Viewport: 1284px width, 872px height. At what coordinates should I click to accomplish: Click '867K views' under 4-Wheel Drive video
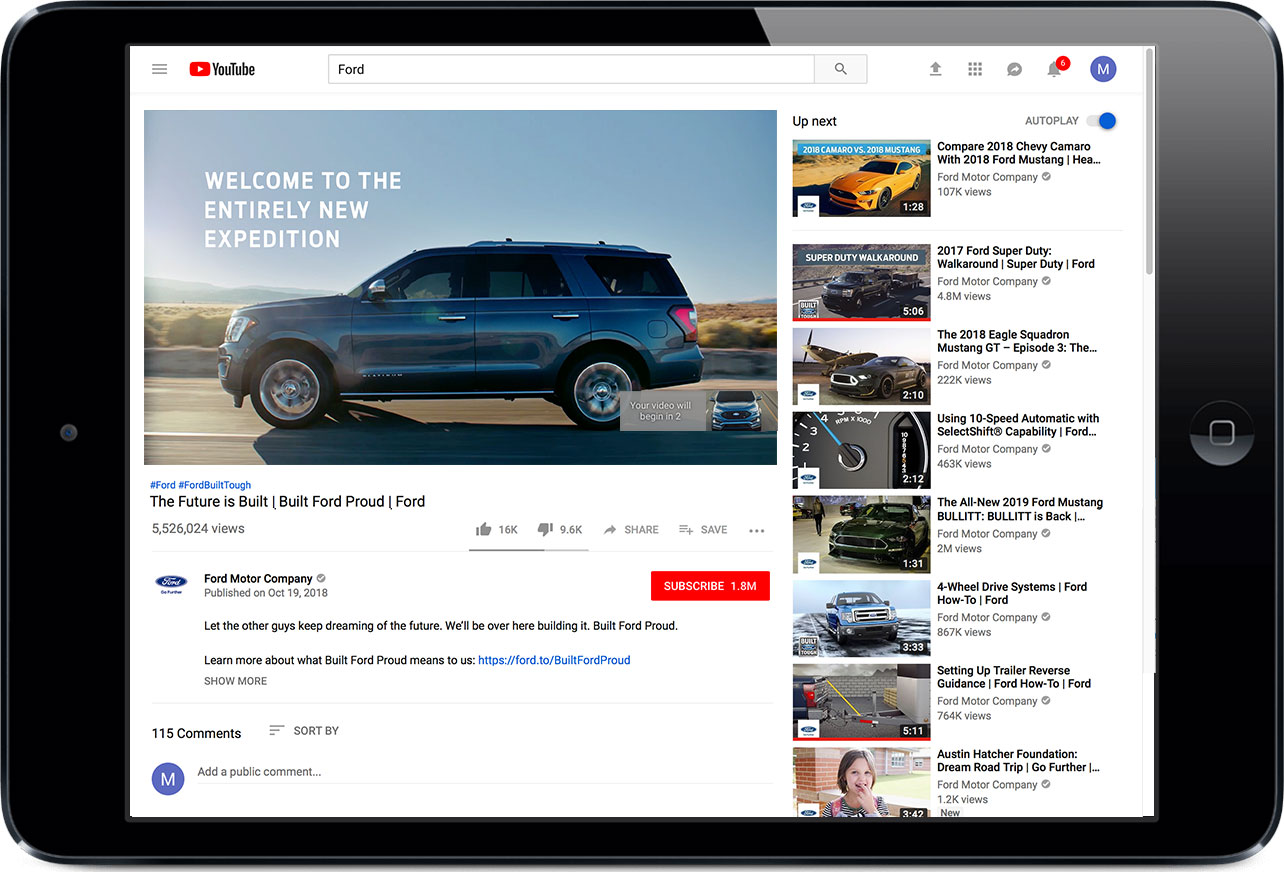click(x=964, y=632)
